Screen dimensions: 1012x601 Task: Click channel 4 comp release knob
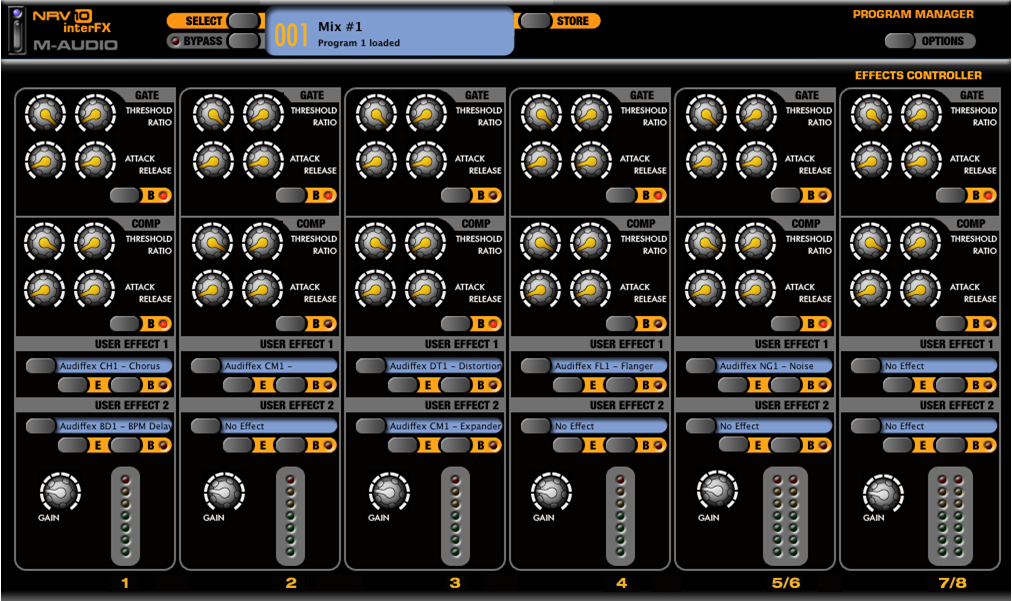pyautogui.click(x=591, y=289)
